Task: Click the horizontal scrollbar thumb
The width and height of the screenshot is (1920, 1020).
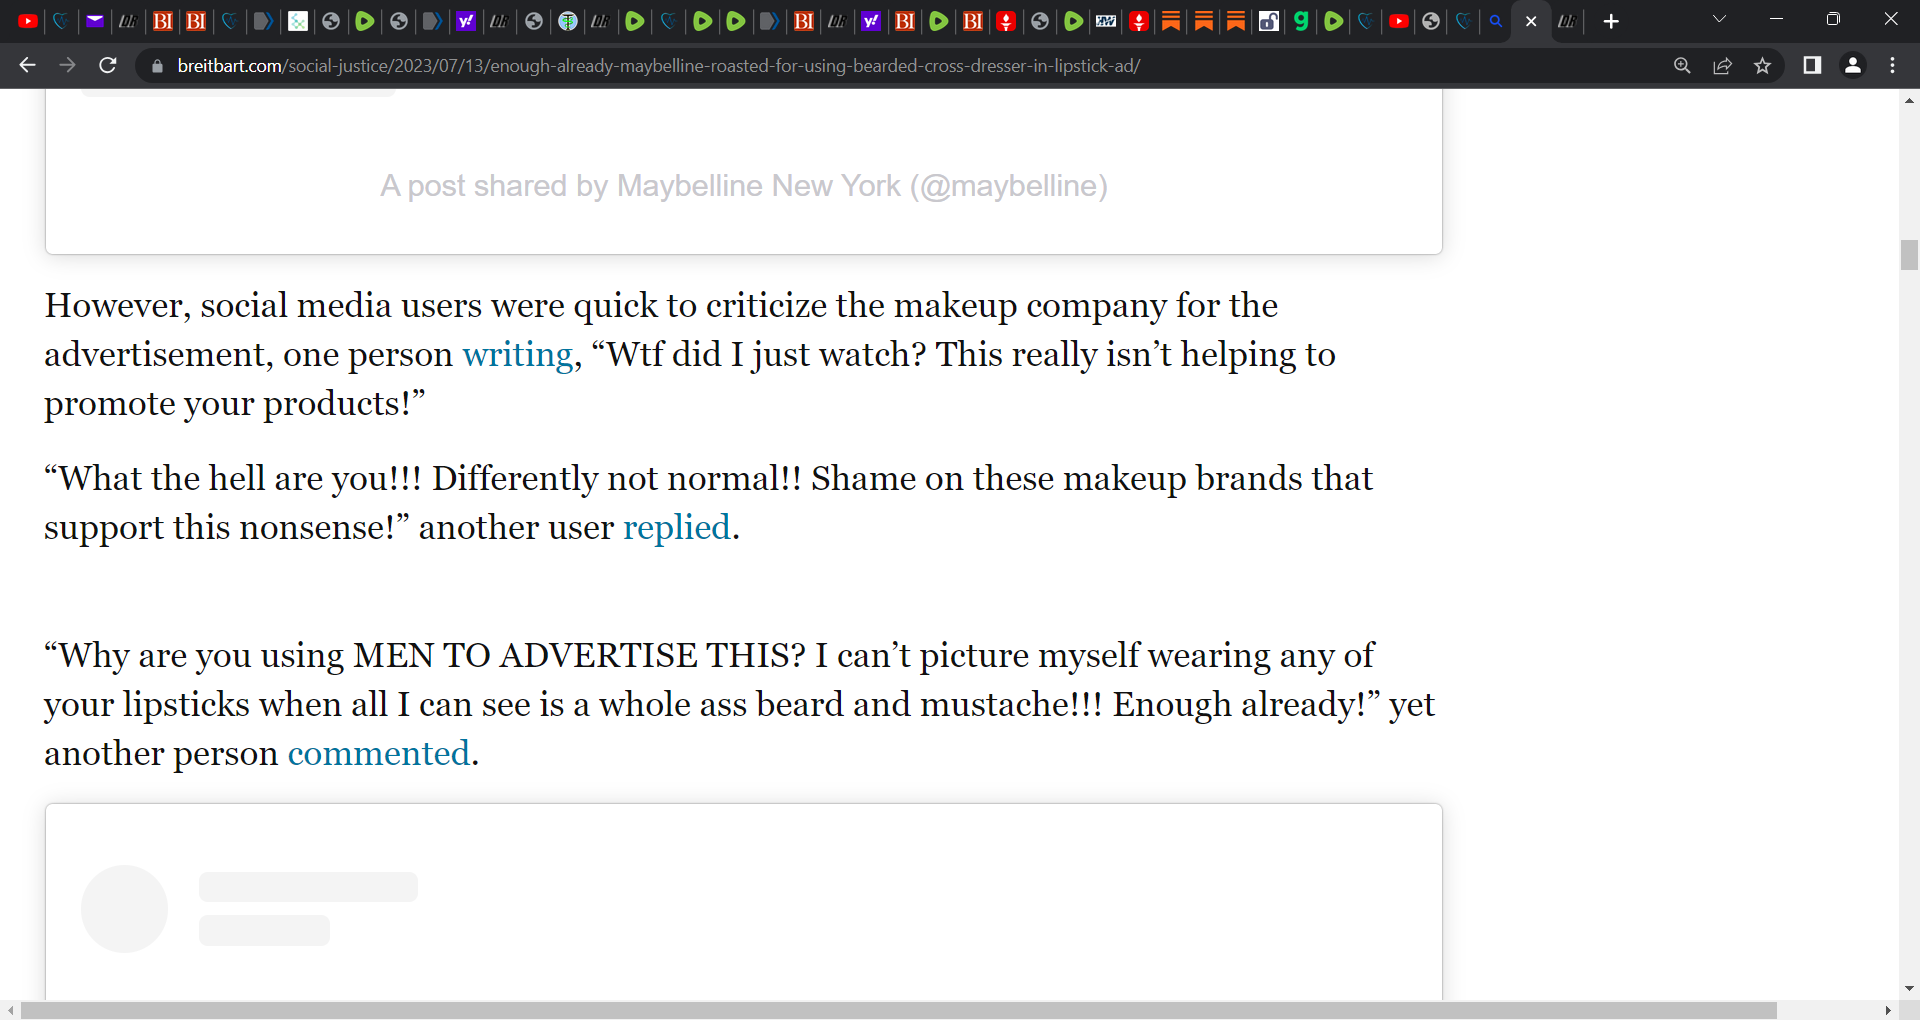Action: 898,1010
